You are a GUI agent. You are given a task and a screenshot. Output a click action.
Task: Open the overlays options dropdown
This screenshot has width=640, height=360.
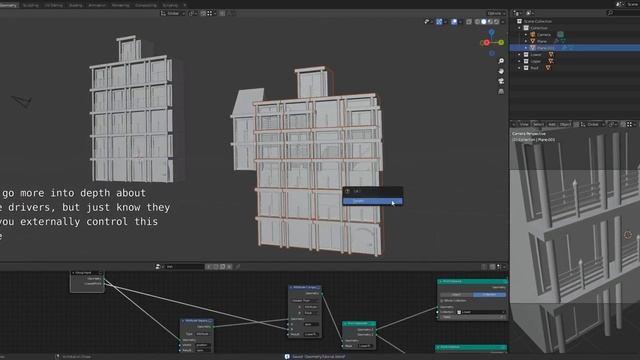click(x=460, y=22)
